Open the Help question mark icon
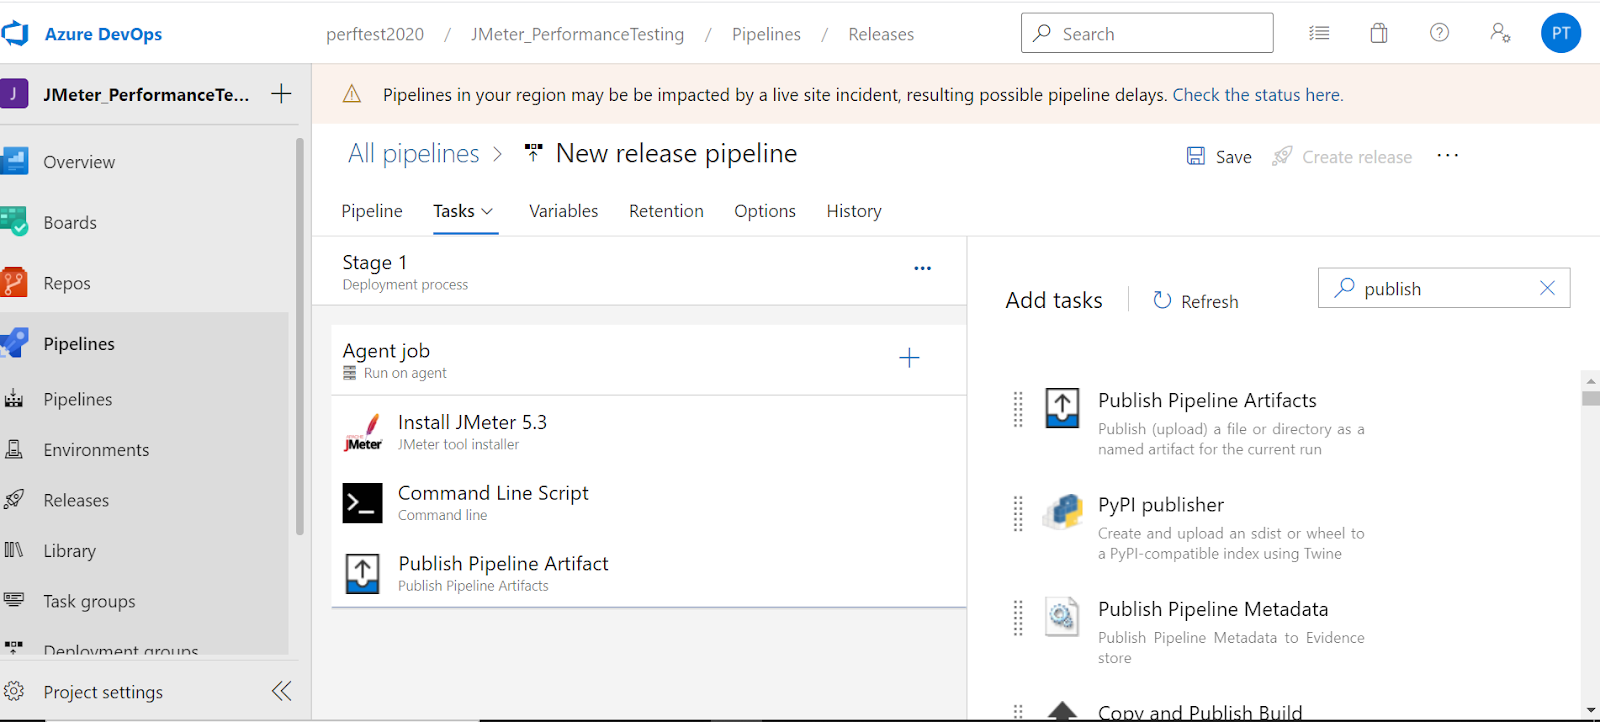Screen dimensions: 1600x722 click(1439, 33)
